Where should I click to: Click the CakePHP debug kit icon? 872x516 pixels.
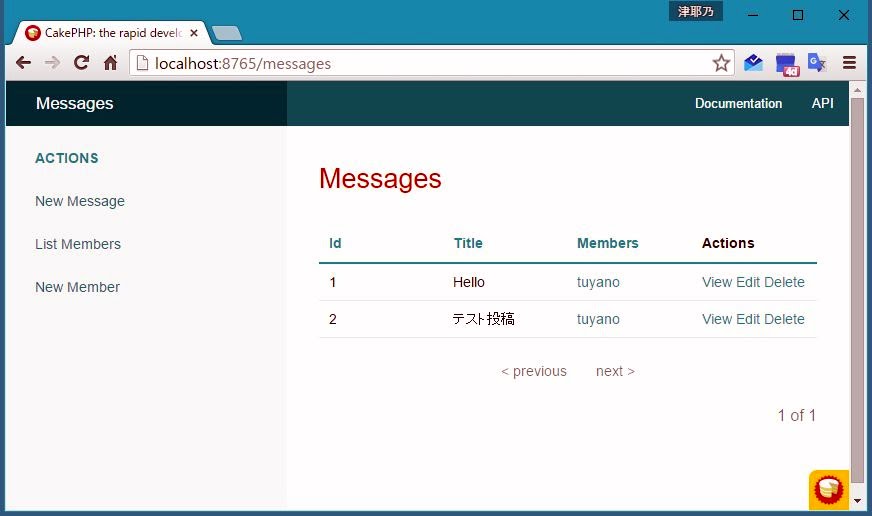point(828,489)
